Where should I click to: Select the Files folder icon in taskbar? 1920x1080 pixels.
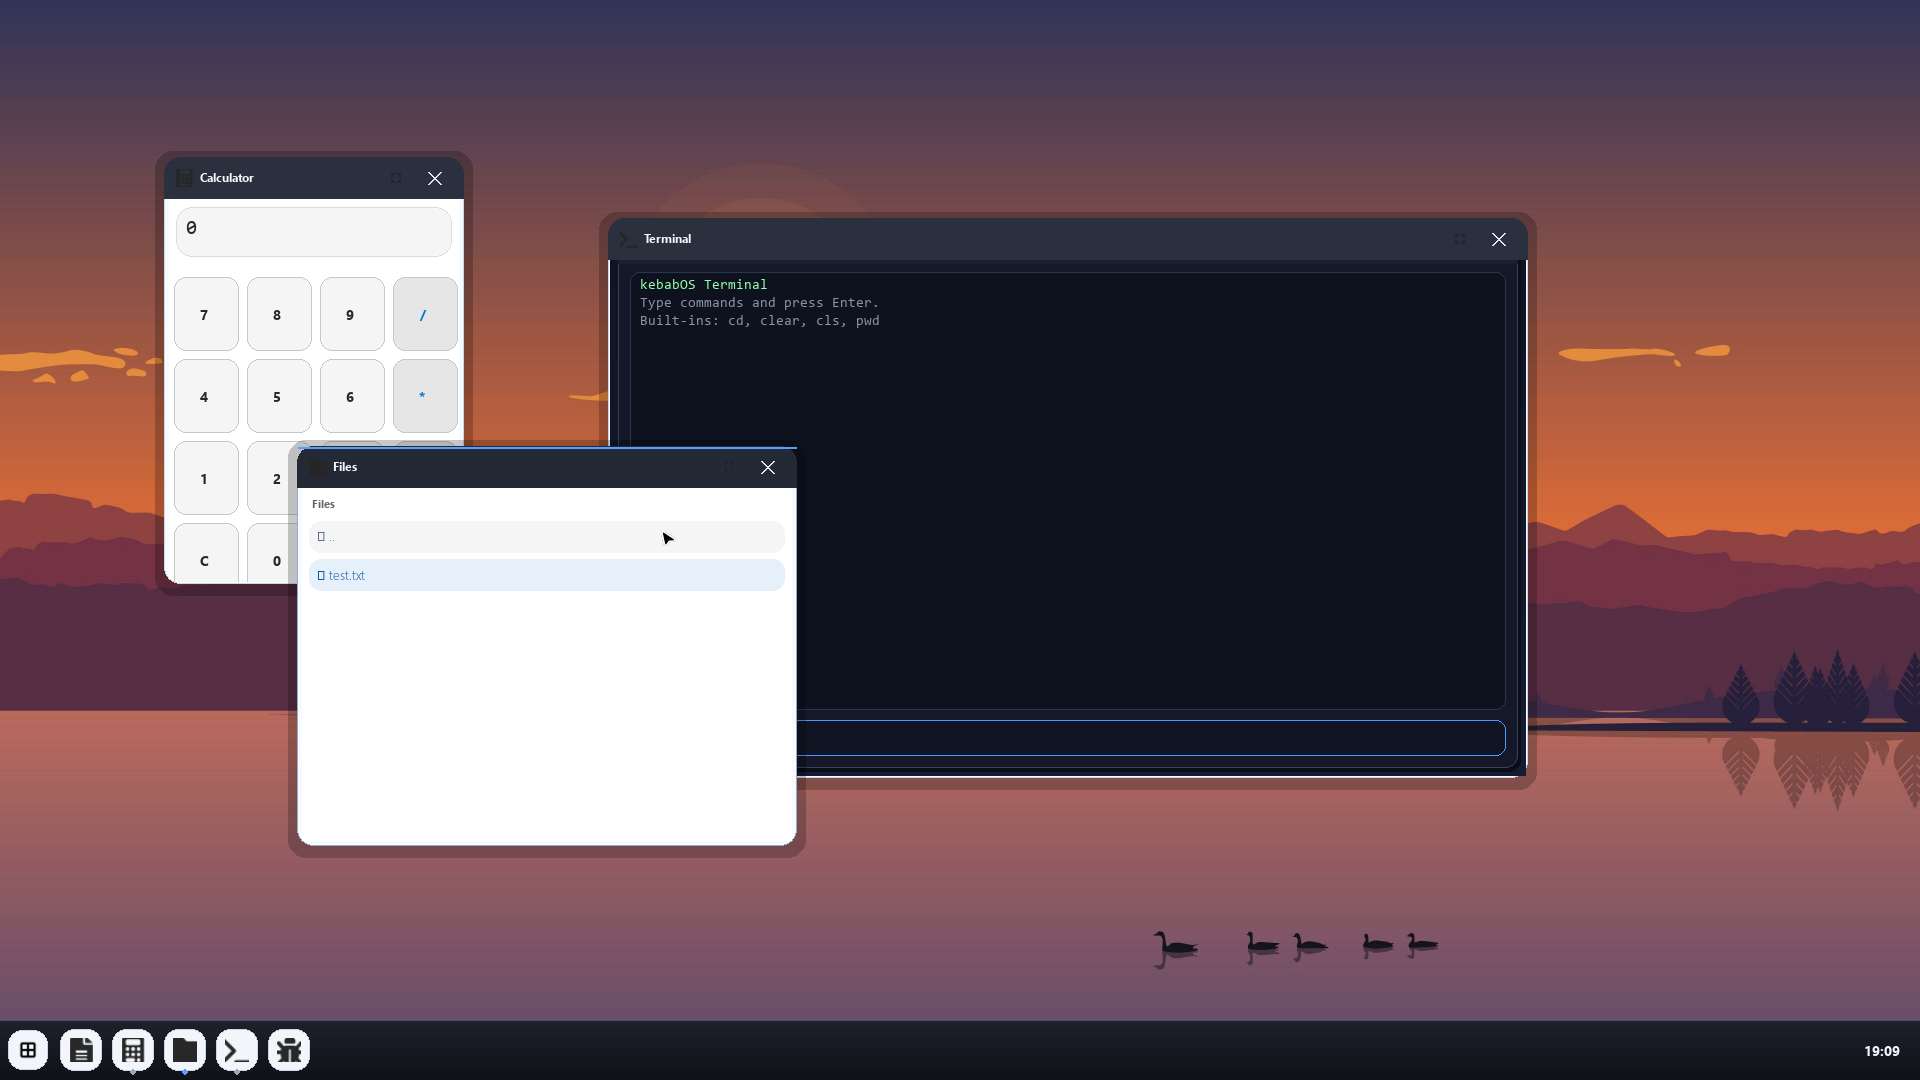[184, 1050]
